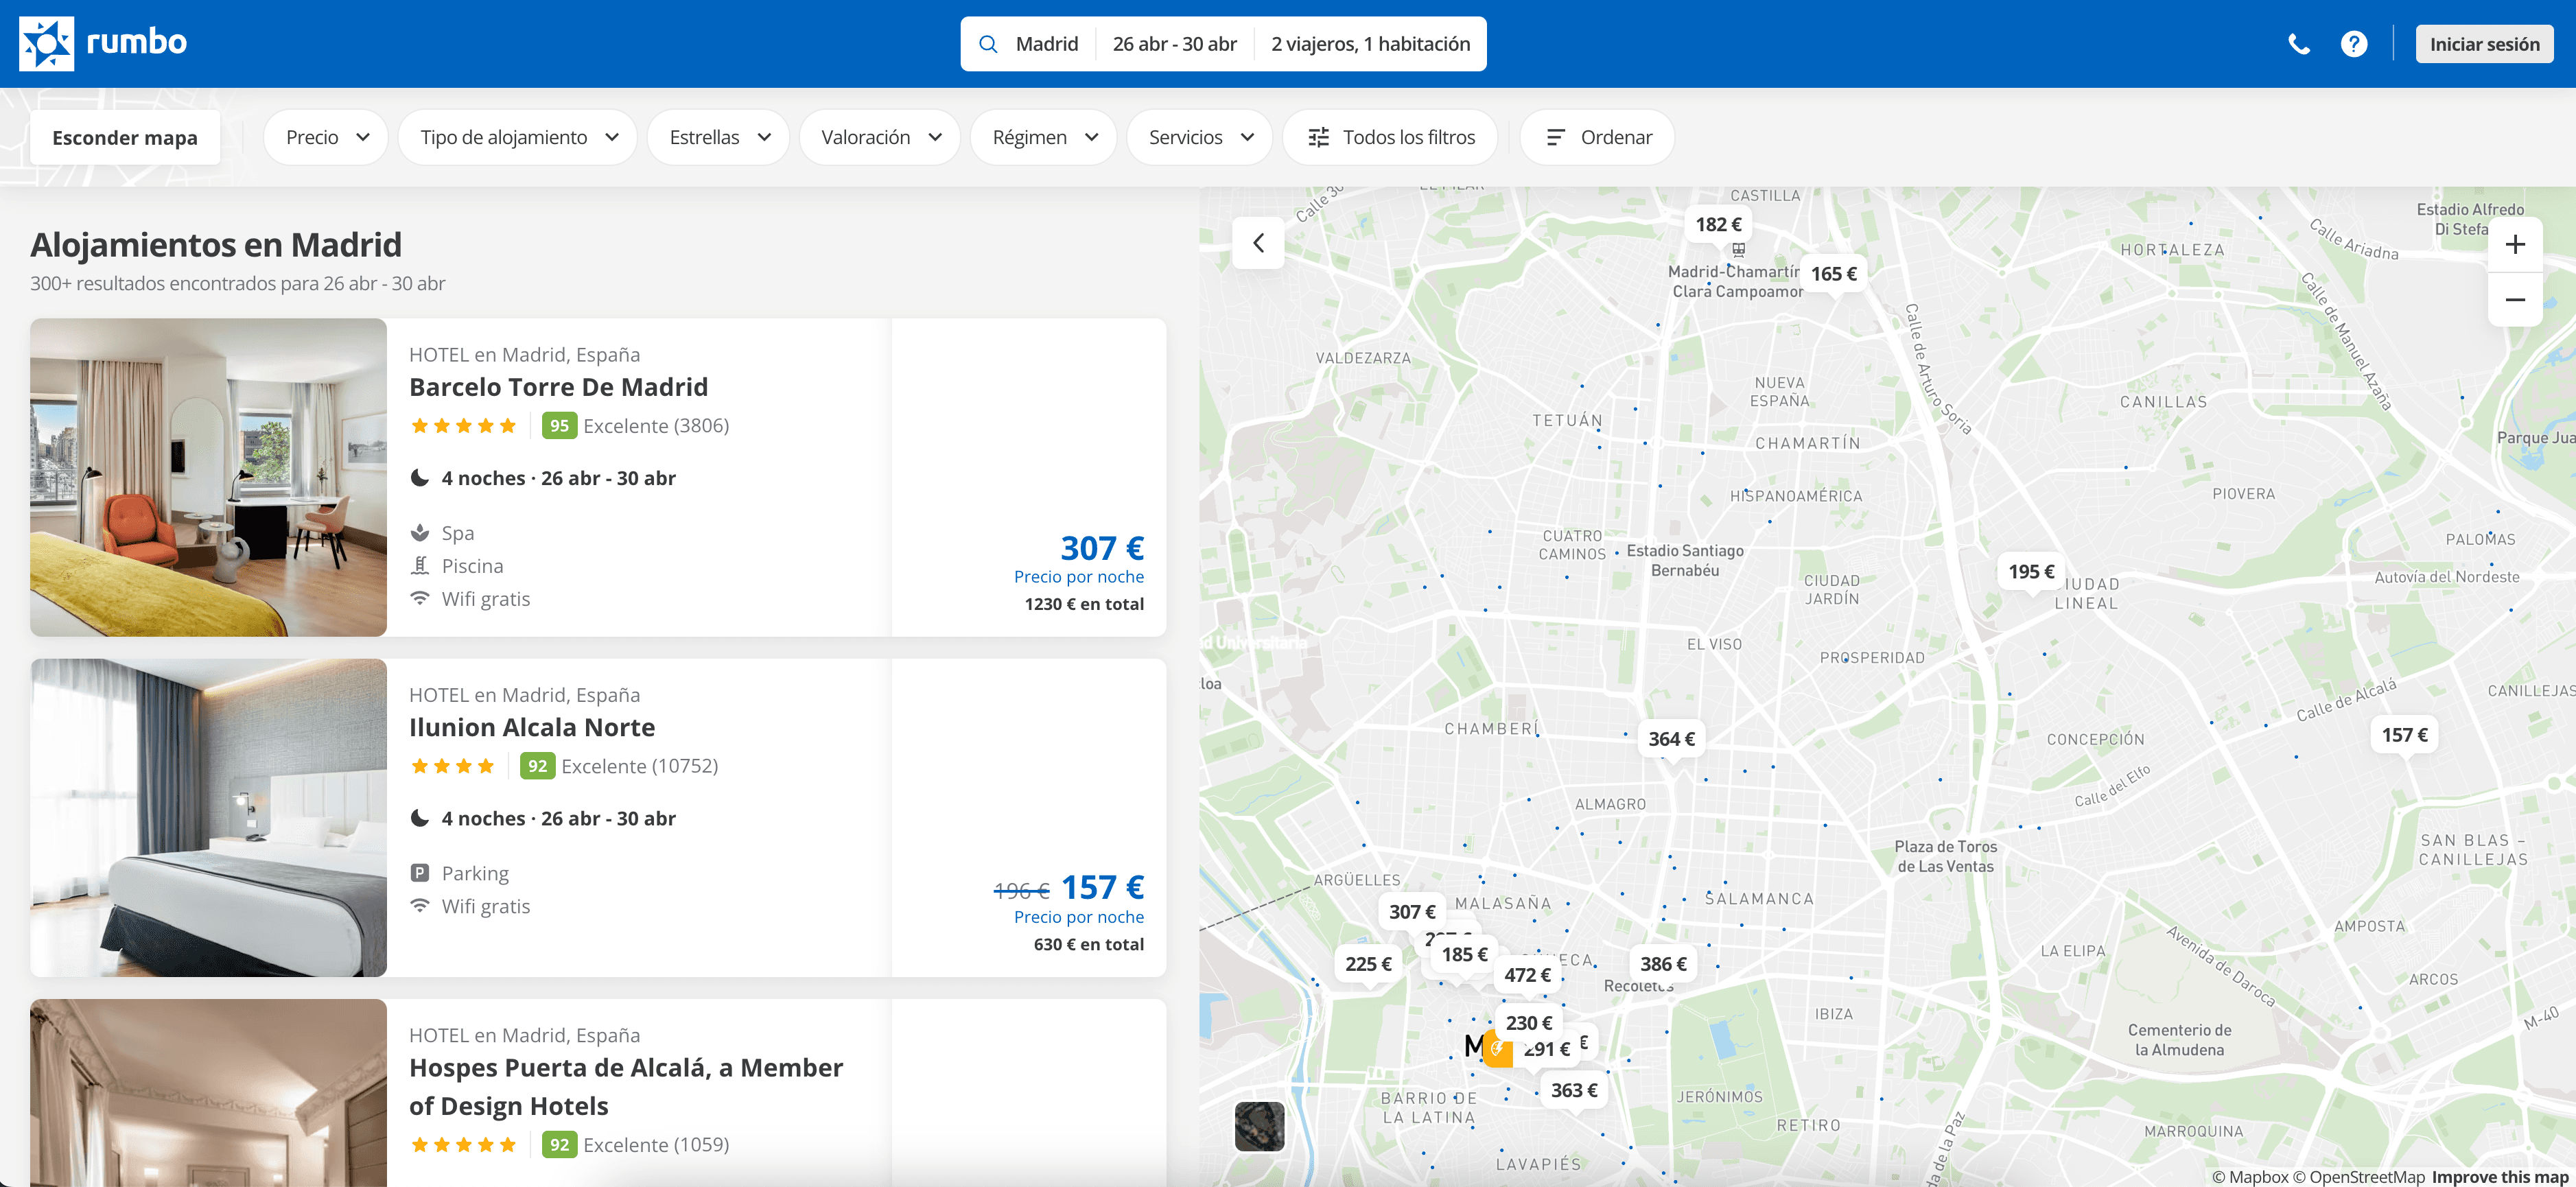Open the help question mark icon

(x=2353, y=44)
